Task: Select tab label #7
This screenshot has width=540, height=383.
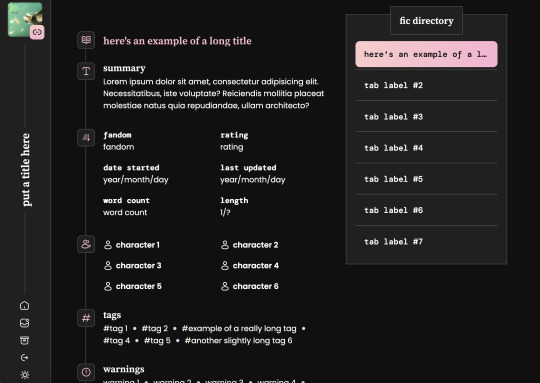Action: (426, 241)
